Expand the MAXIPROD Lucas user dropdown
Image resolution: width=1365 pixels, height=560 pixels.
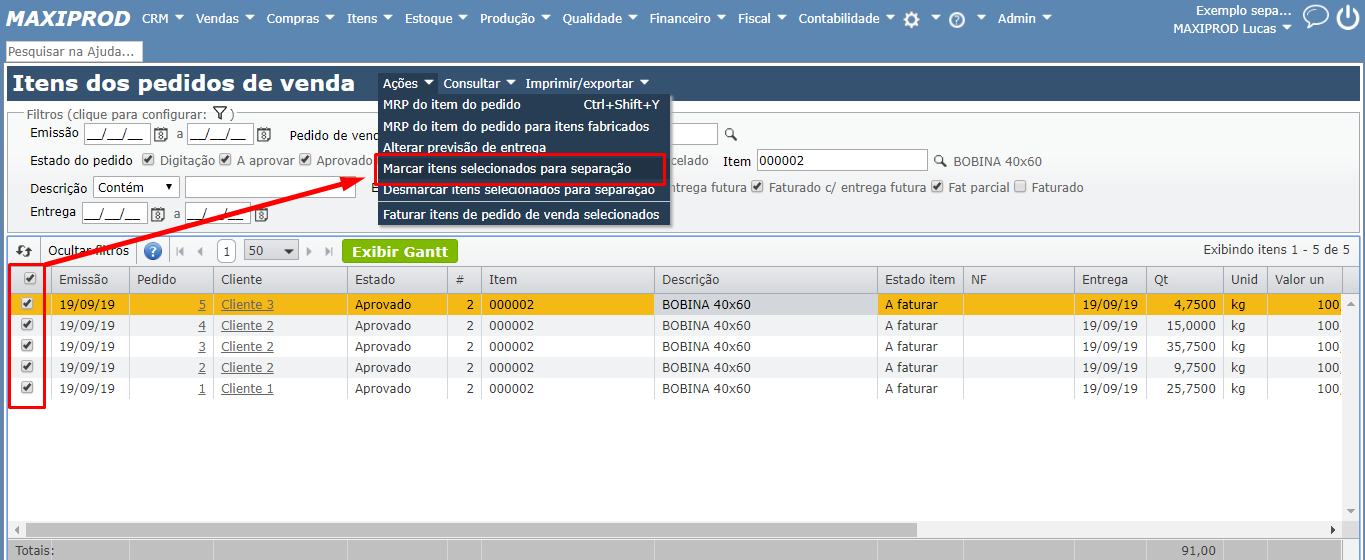click(1232, 29)
